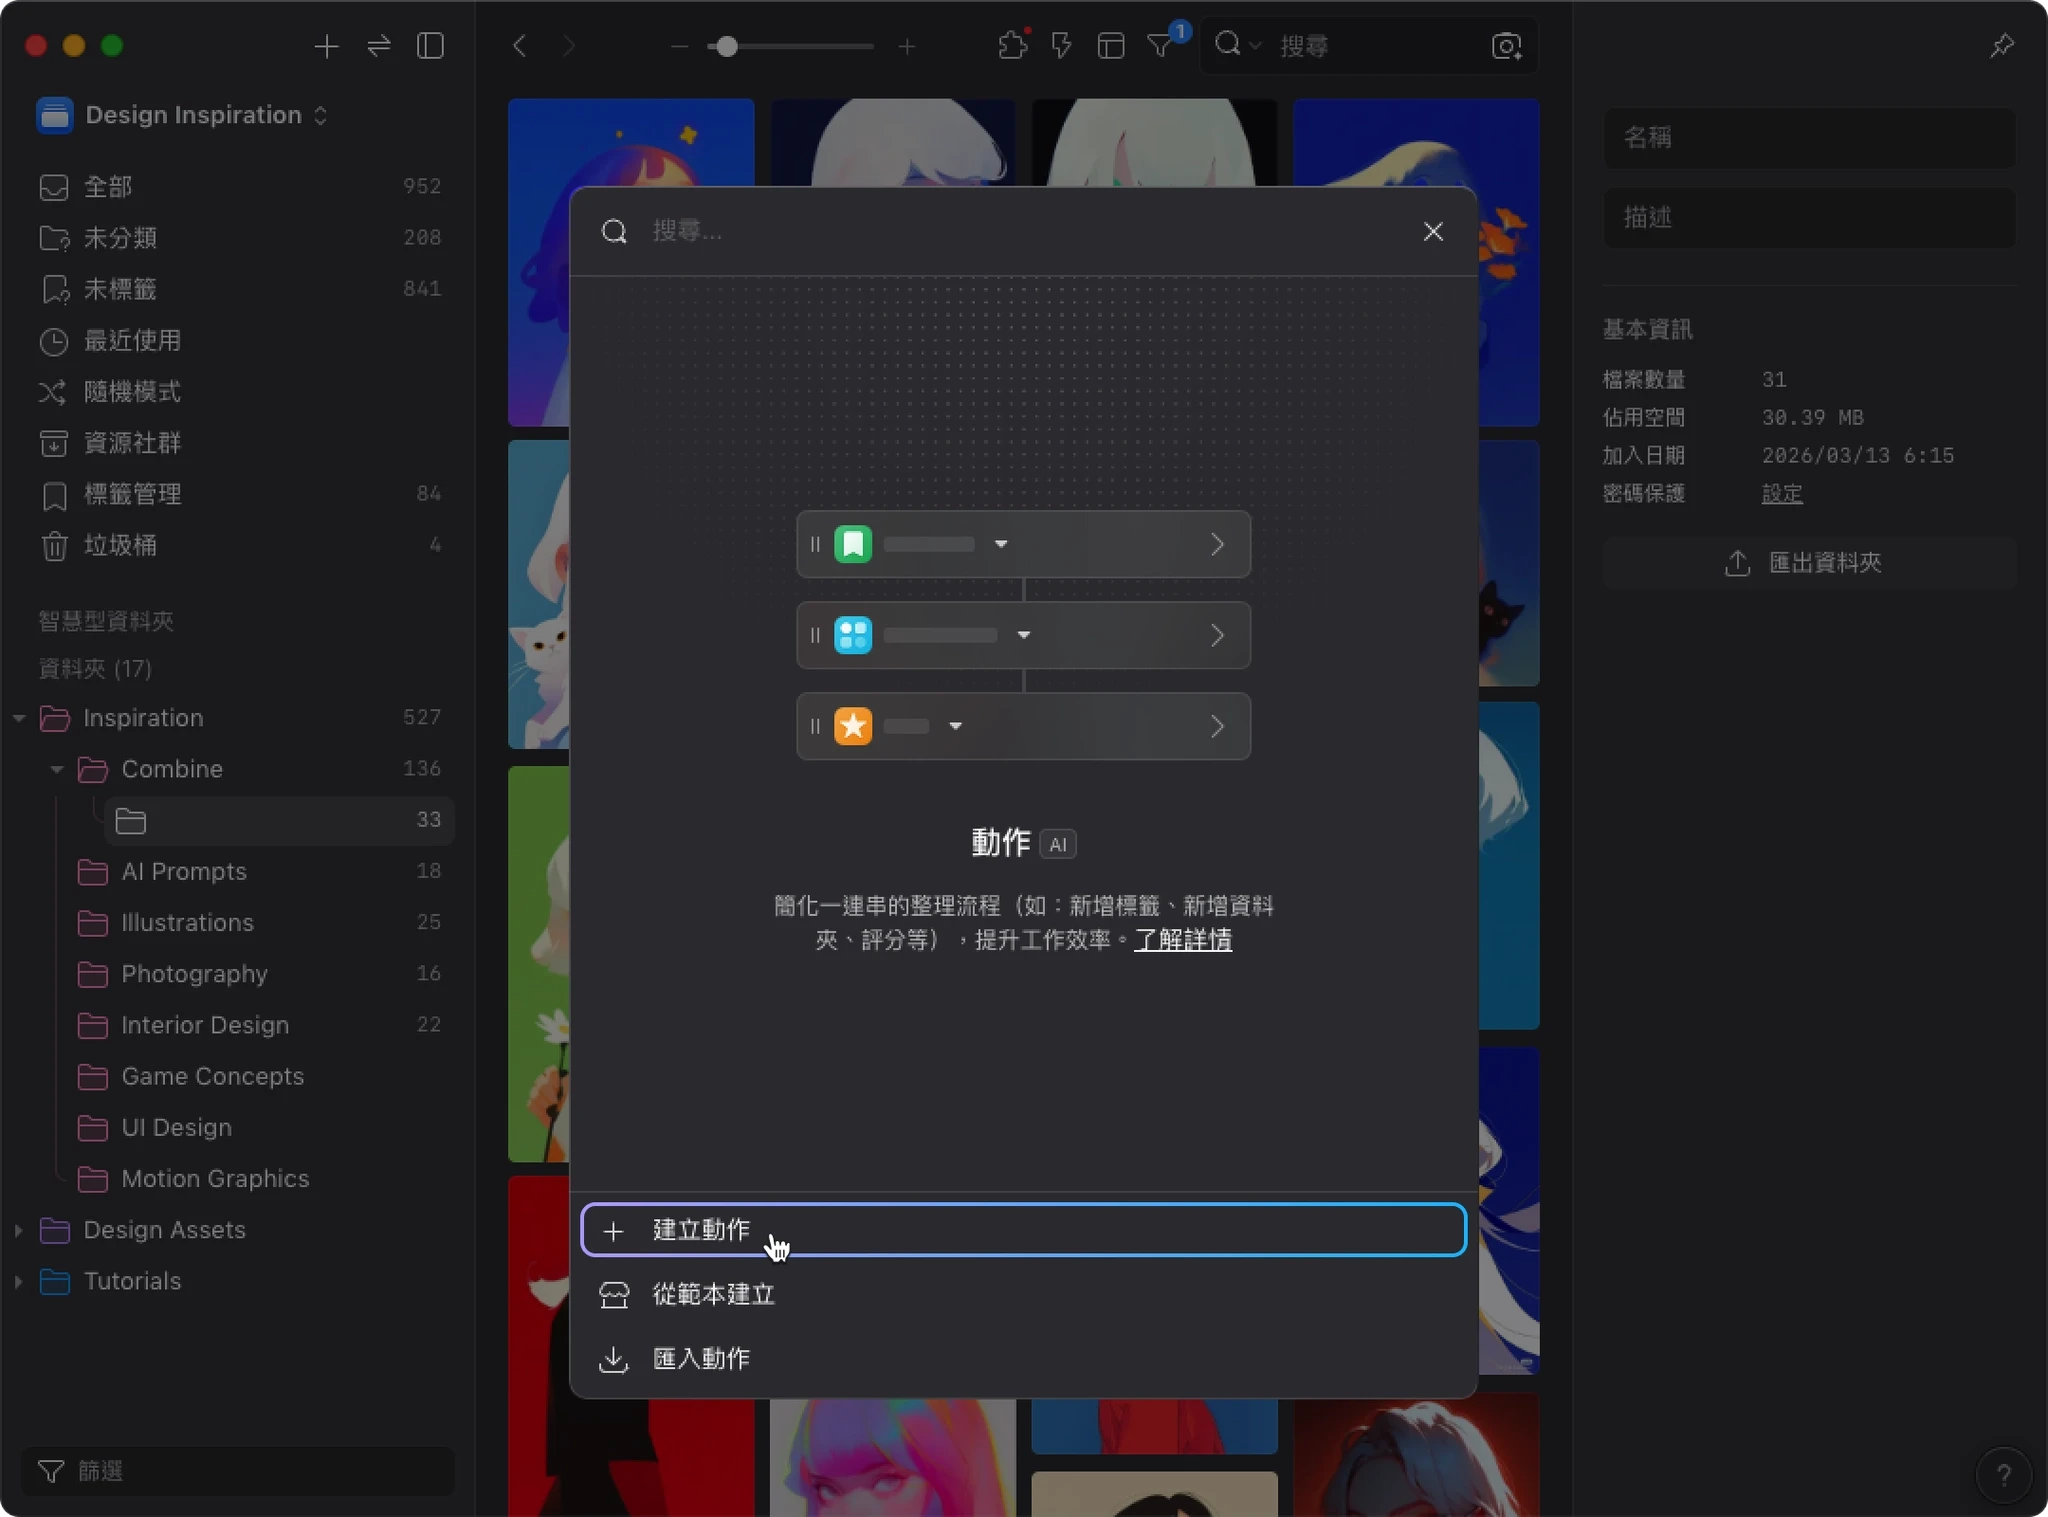
Task: Collapse the Combine subfolder
Action: [57, 769]
